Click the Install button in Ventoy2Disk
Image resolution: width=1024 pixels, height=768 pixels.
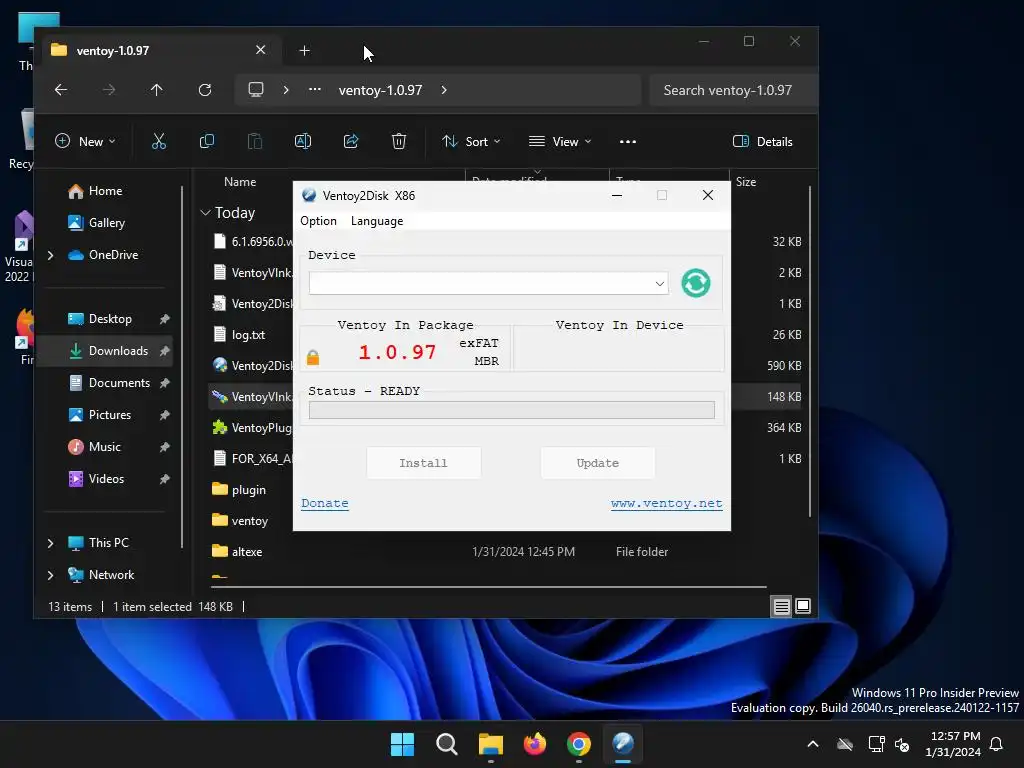(x=423, y=463)
